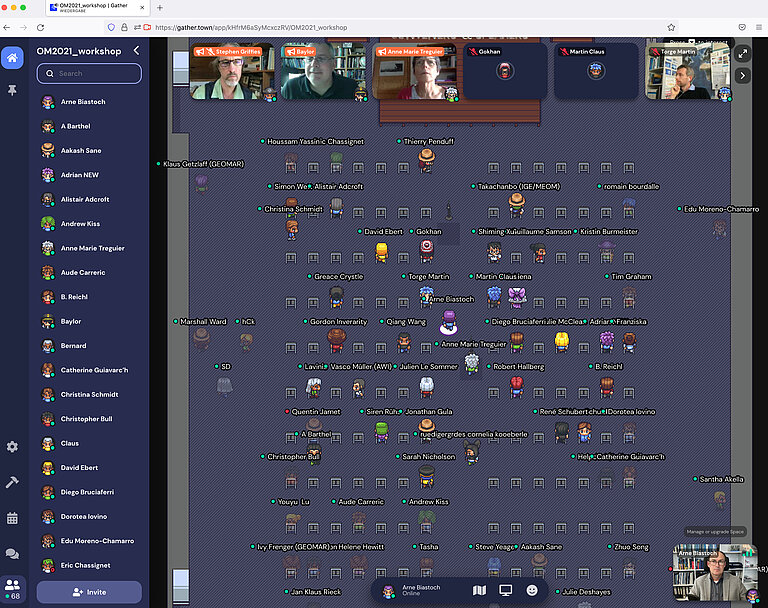Open the calendar icon in sidebar
Screen dimensions: 768x608
(12, 518)
